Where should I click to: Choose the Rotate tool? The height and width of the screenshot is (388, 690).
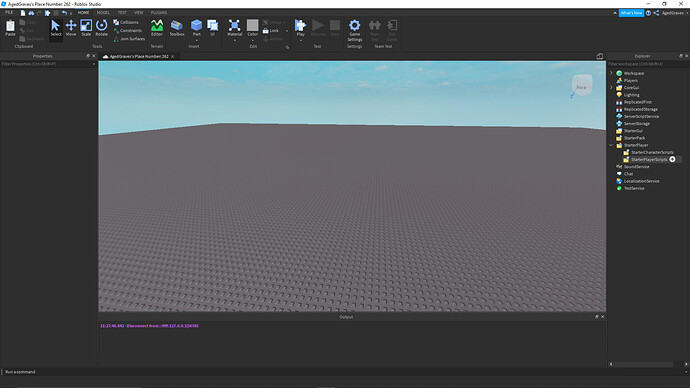tap(102, 28)
